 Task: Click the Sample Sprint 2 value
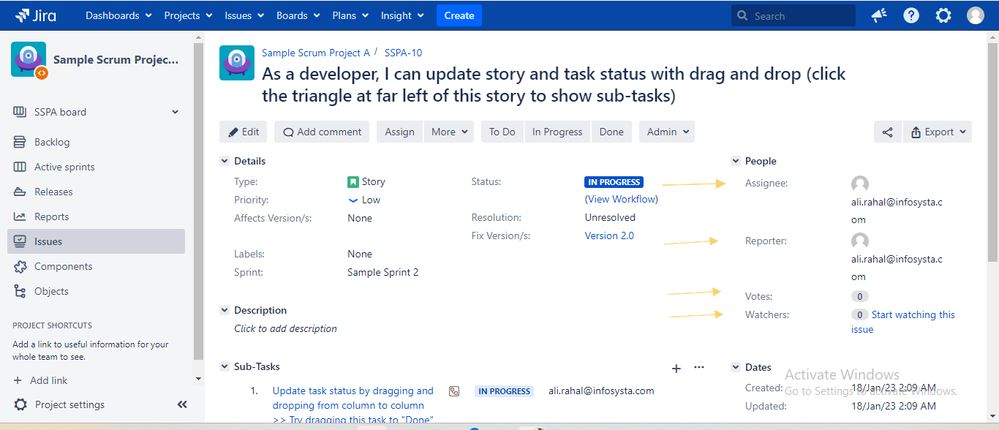point(383,272)
